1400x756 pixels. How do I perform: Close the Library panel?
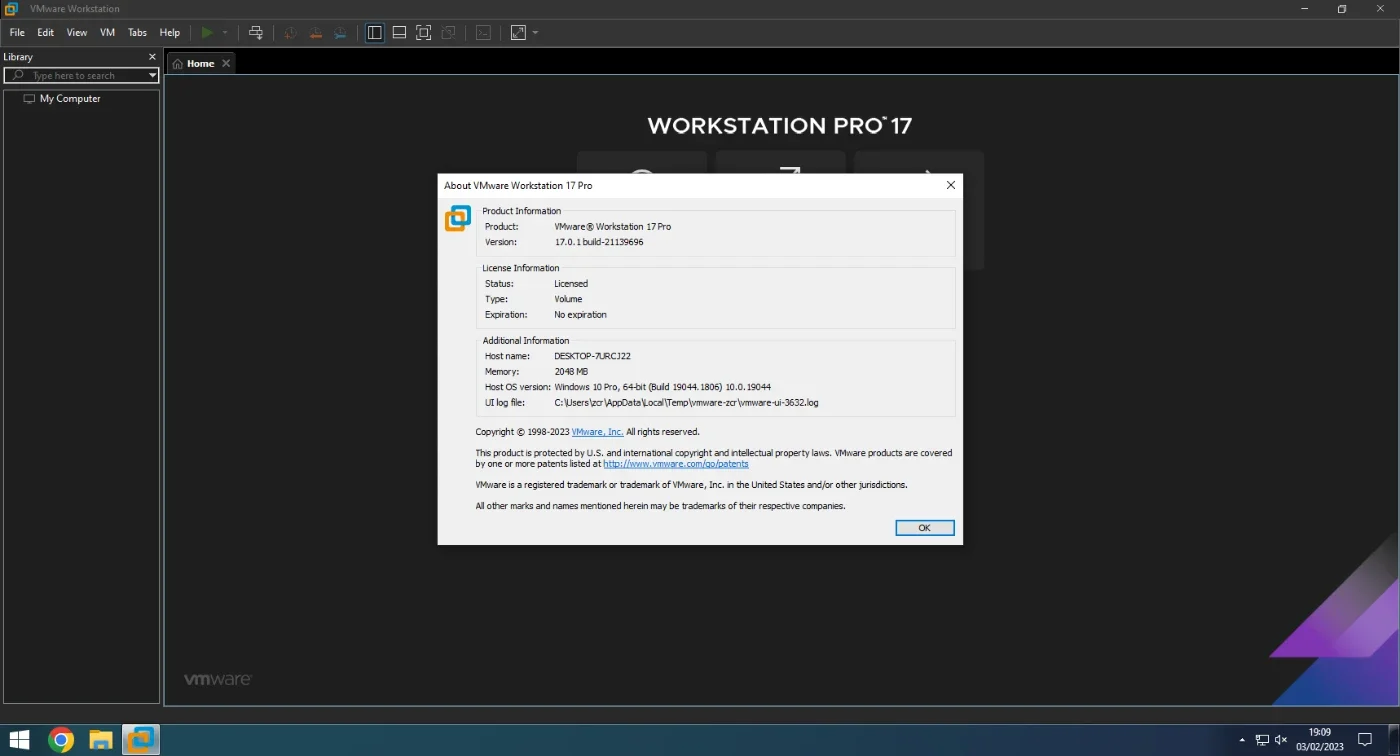click(x=152, y=57)
